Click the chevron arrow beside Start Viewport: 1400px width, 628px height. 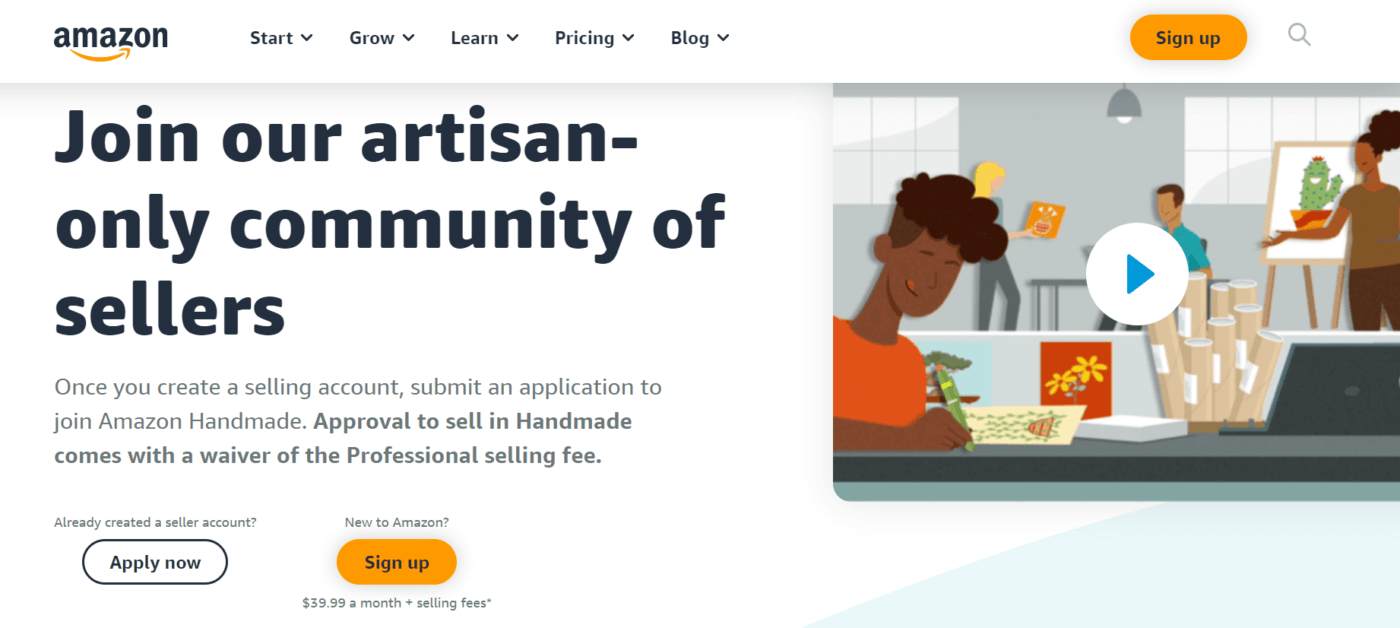coord(307,38)
